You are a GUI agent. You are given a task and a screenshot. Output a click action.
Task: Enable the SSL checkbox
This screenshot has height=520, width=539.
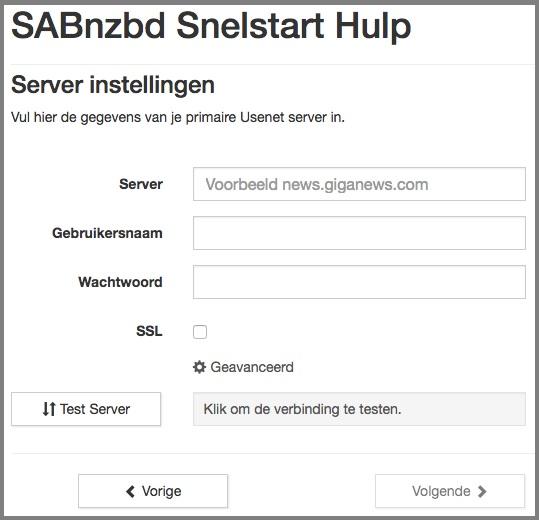click(200, 332)
